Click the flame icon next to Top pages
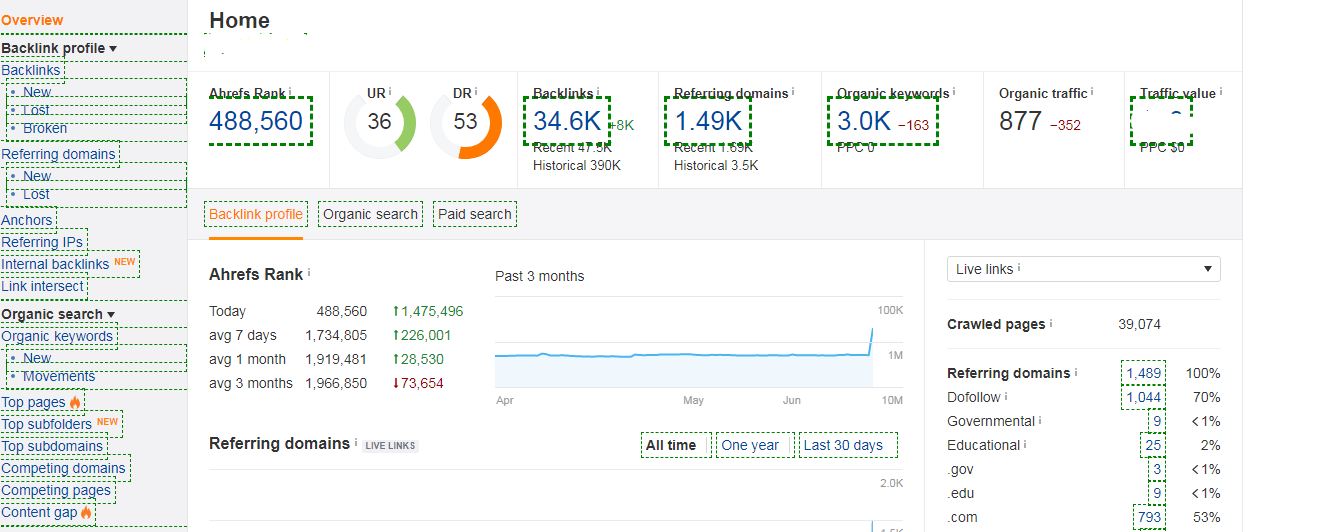The height and width of the screenshot is (532, 1333). [x=75, y=402]
